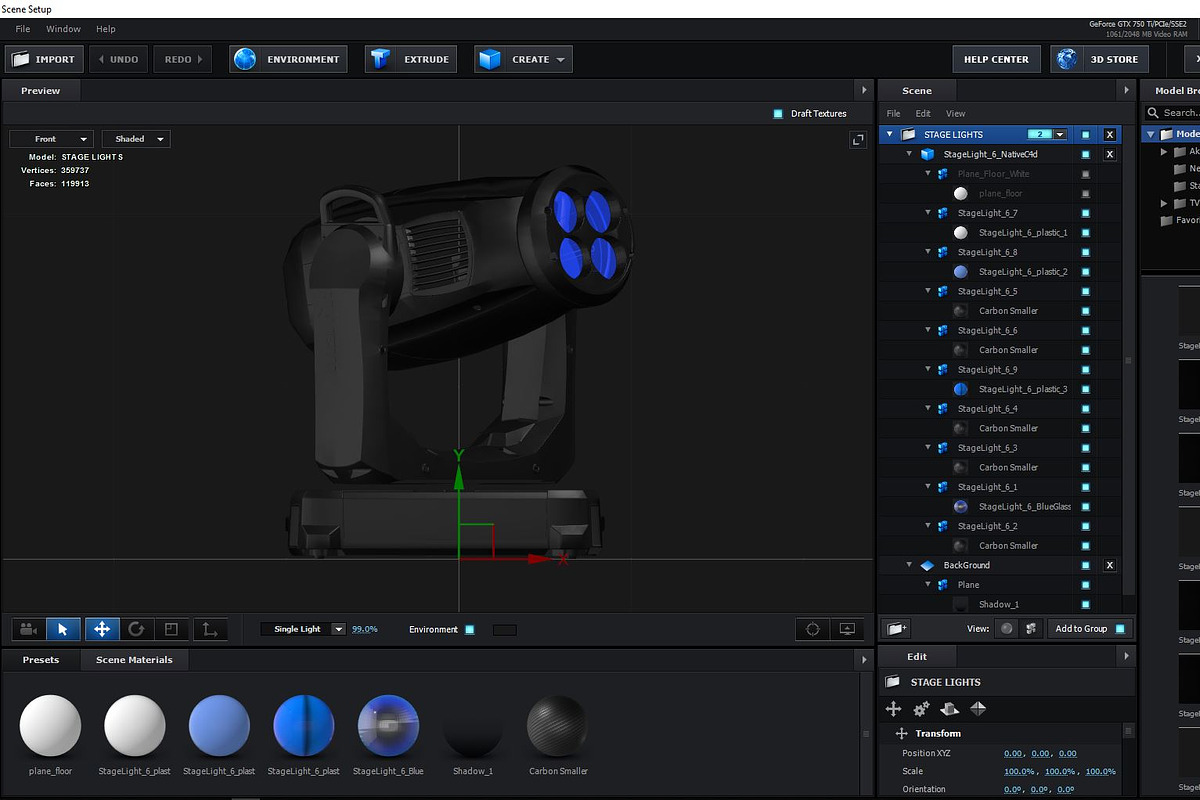
Task: Remove the STAGE LIGHTS group with its X
Action: tap(1109, 135)
